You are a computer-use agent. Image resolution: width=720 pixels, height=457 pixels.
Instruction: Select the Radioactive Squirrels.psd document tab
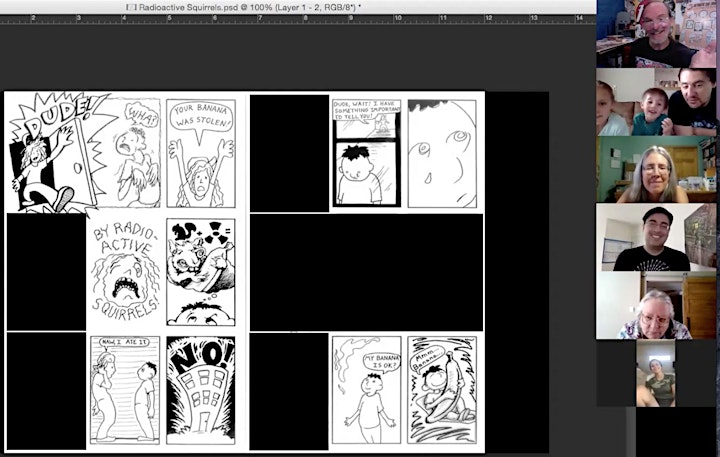click(x=244, y=7)
